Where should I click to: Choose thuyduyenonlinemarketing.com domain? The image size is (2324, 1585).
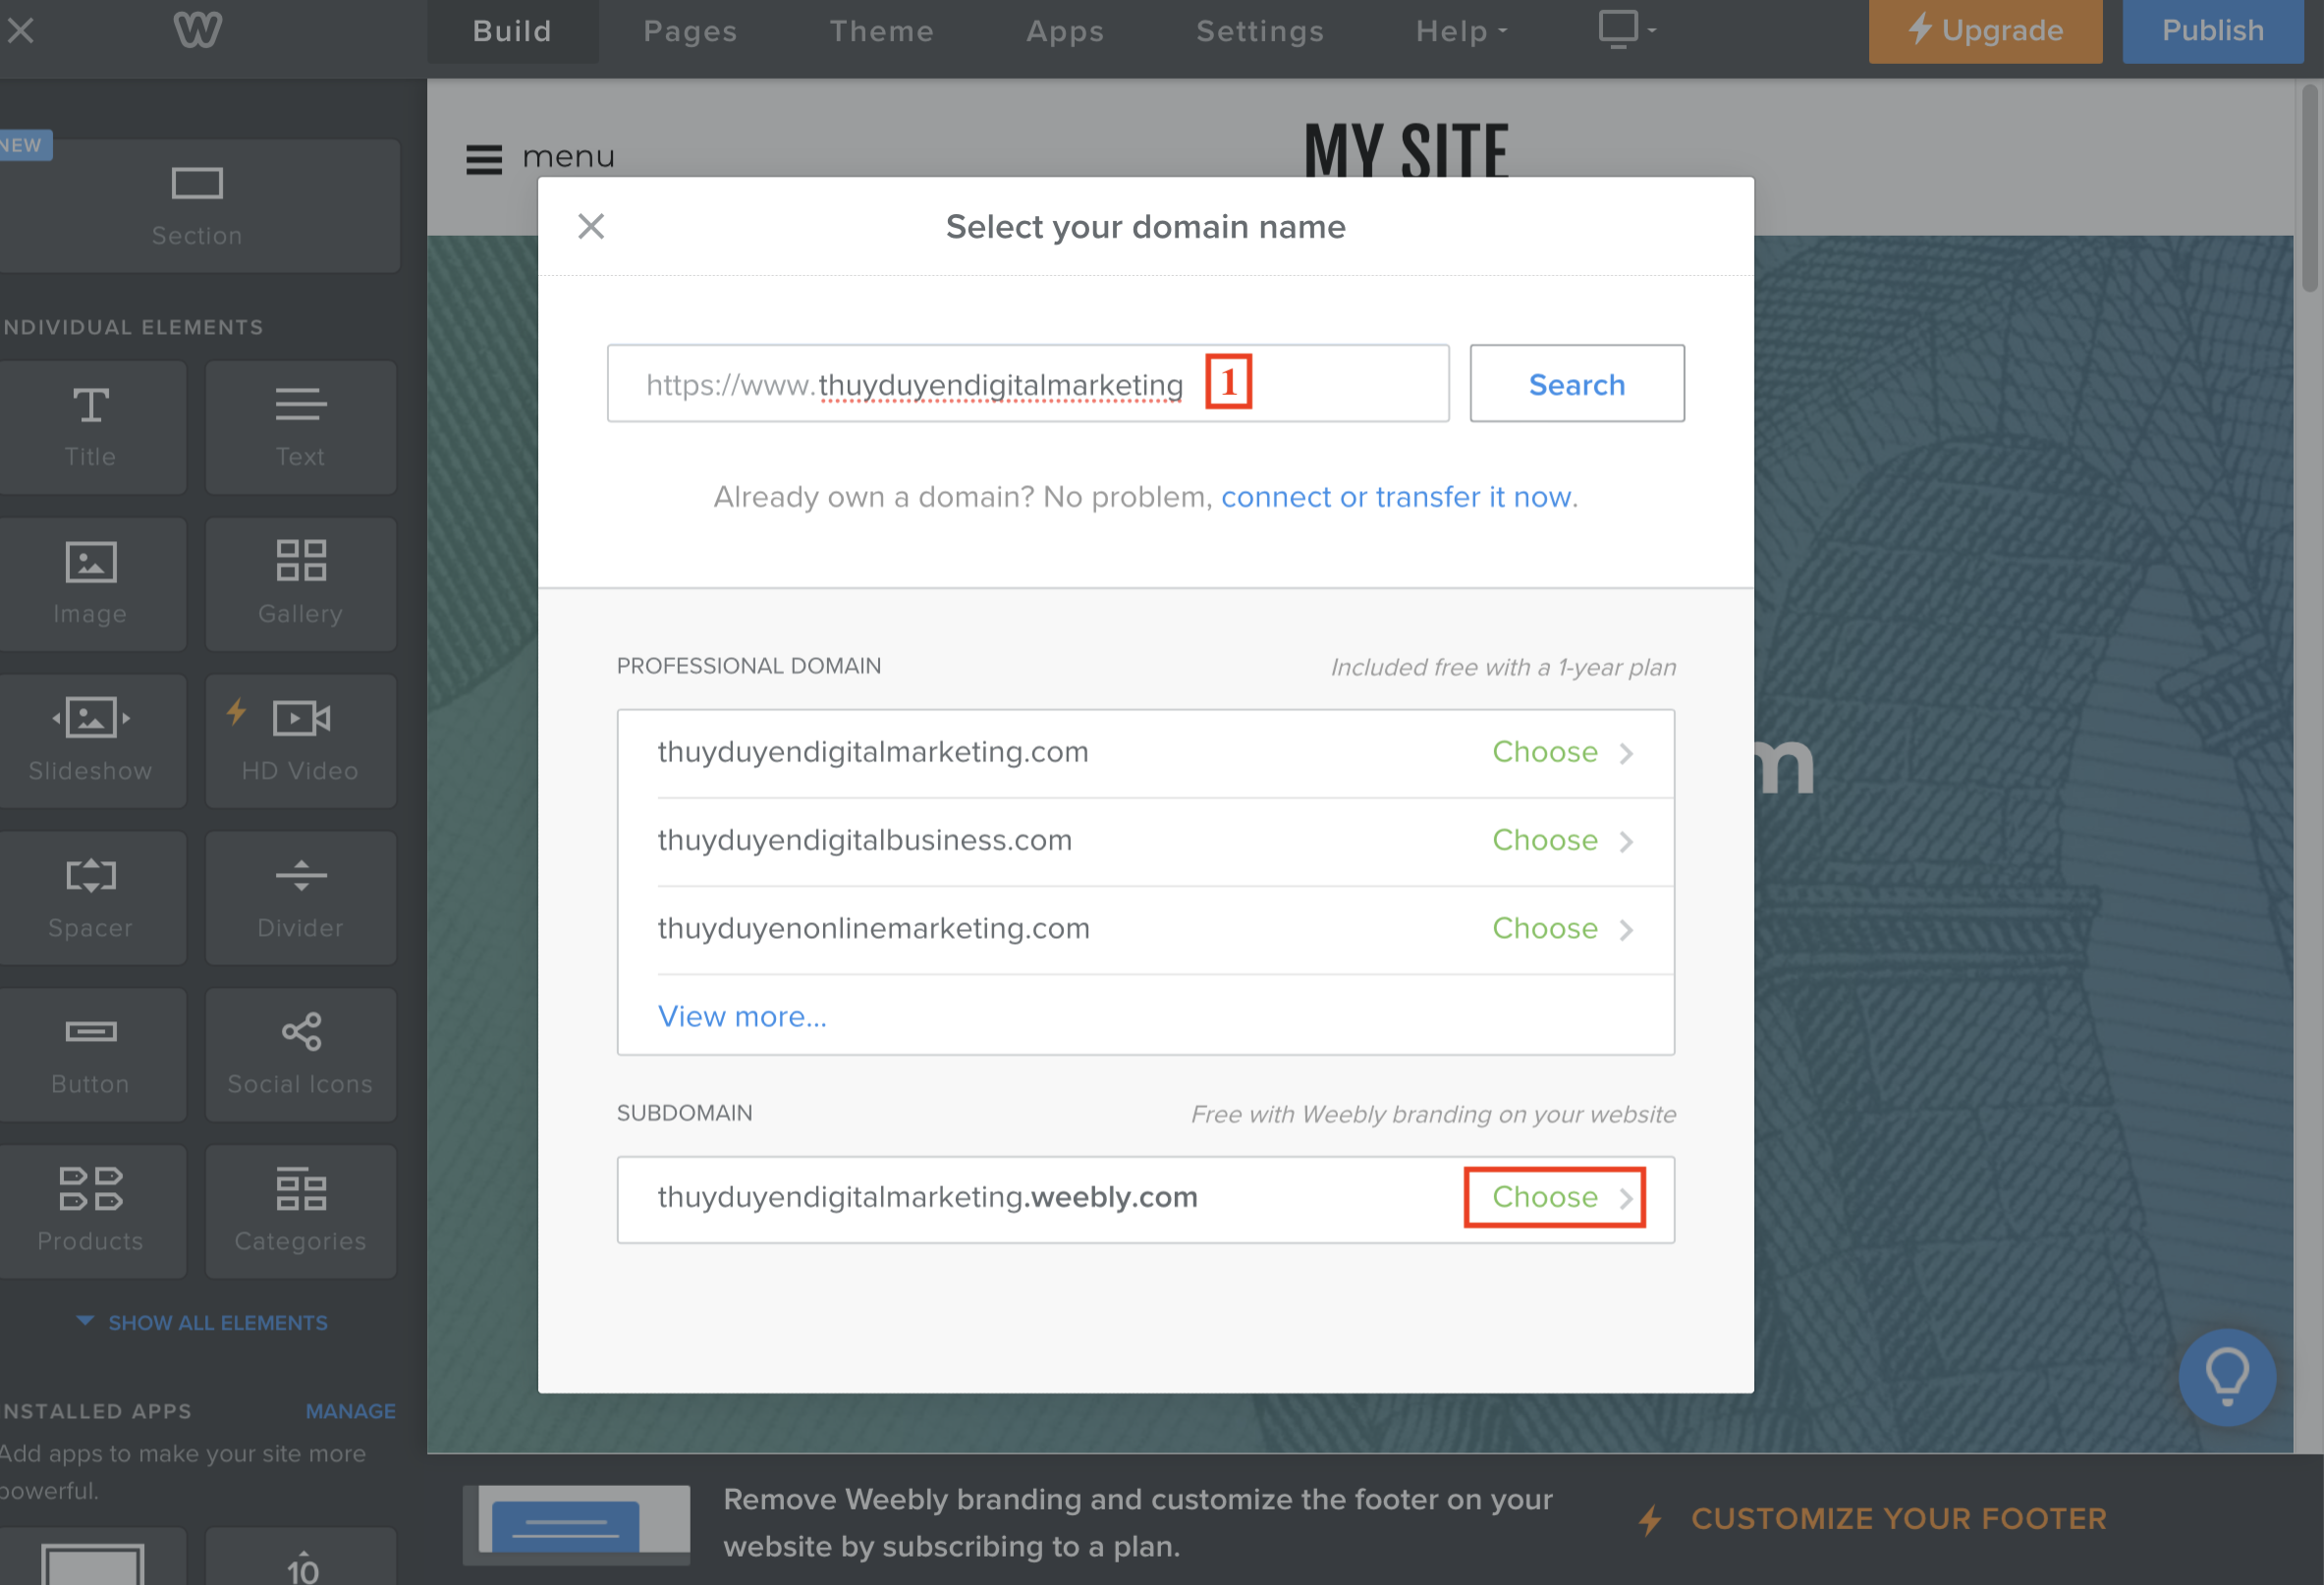pyautogui.click(x=1562, y=928)
